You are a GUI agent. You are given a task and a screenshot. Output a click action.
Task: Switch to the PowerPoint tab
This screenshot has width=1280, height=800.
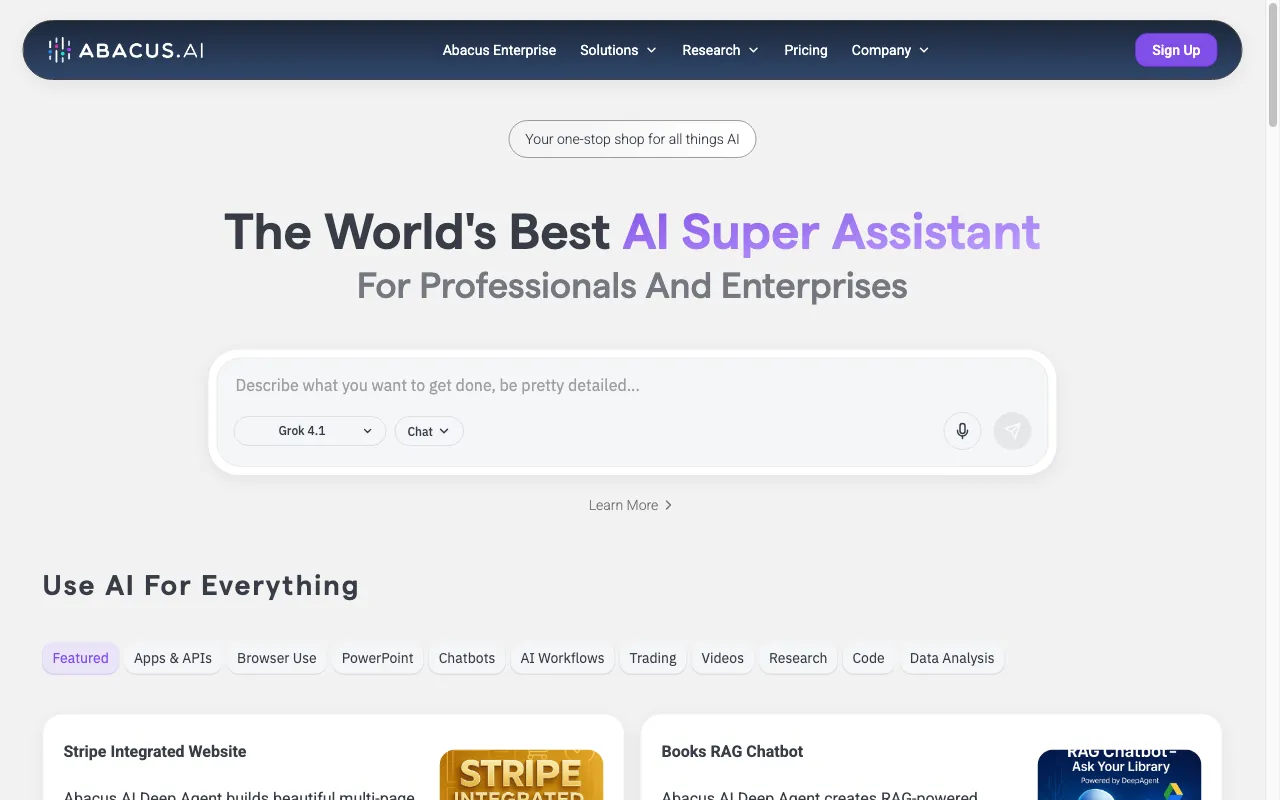coord(378,658)
